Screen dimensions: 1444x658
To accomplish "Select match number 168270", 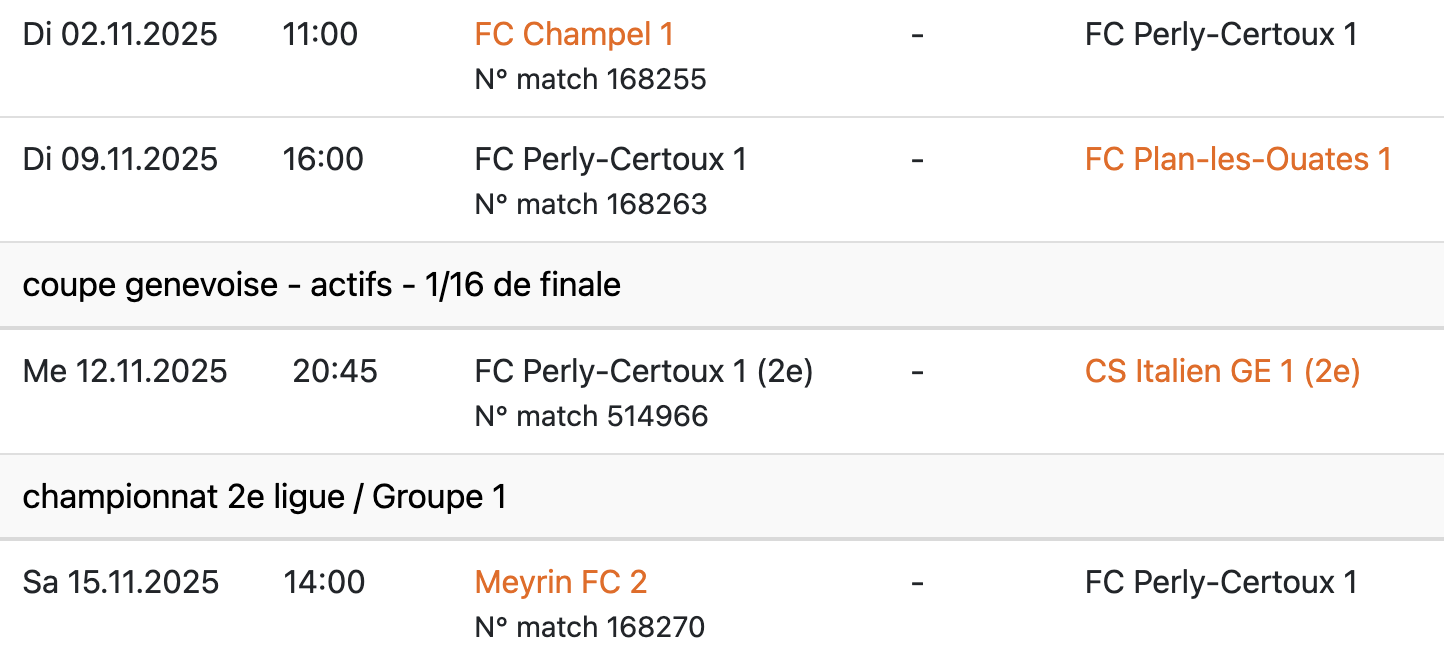I will pyautogui.click(x=590, y=627).
